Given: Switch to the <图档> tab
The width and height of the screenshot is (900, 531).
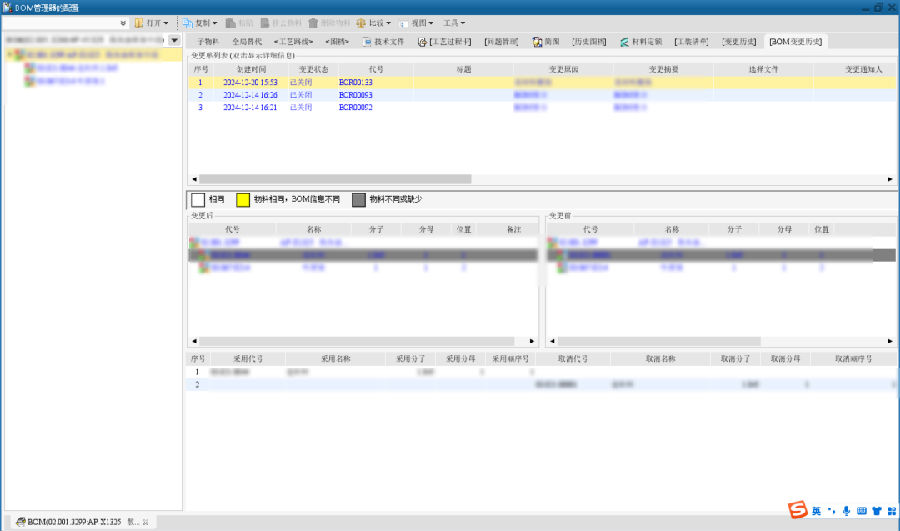Looking at the screenshot, I should (337, 42).
